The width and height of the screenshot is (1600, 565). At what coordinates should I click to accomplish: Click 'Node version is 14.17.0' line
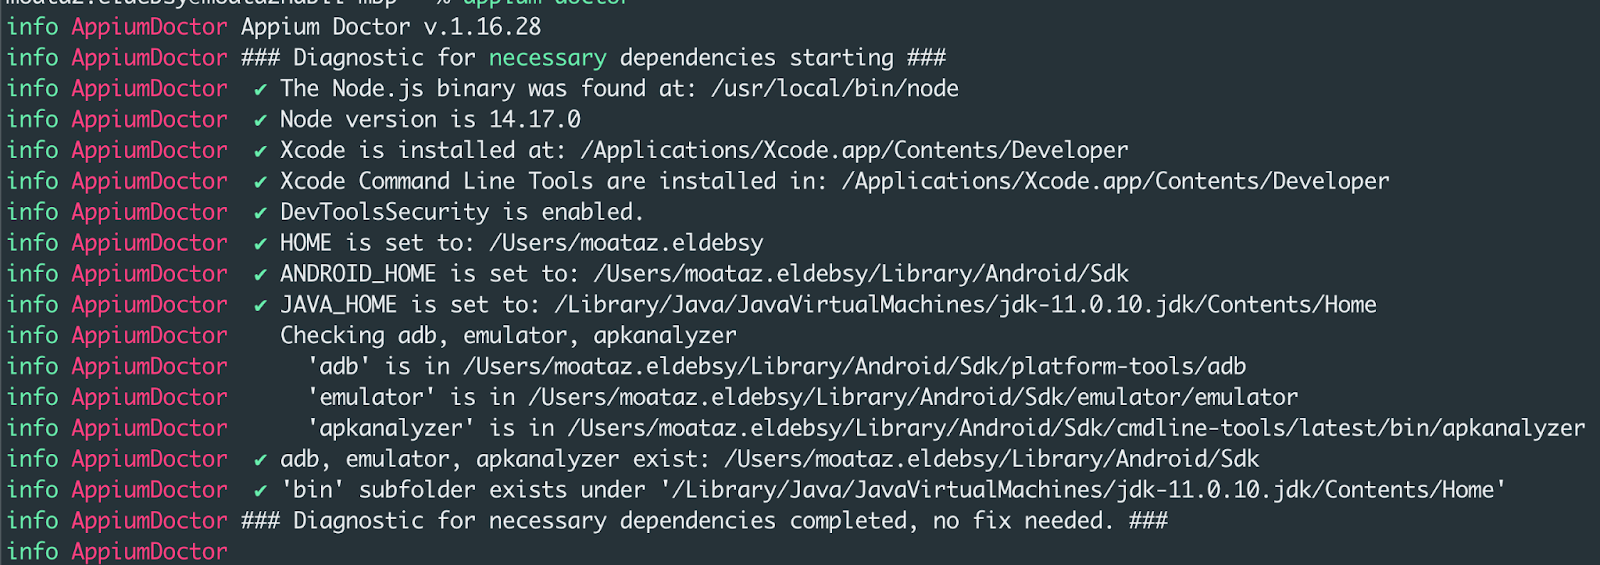pos(430,120)
